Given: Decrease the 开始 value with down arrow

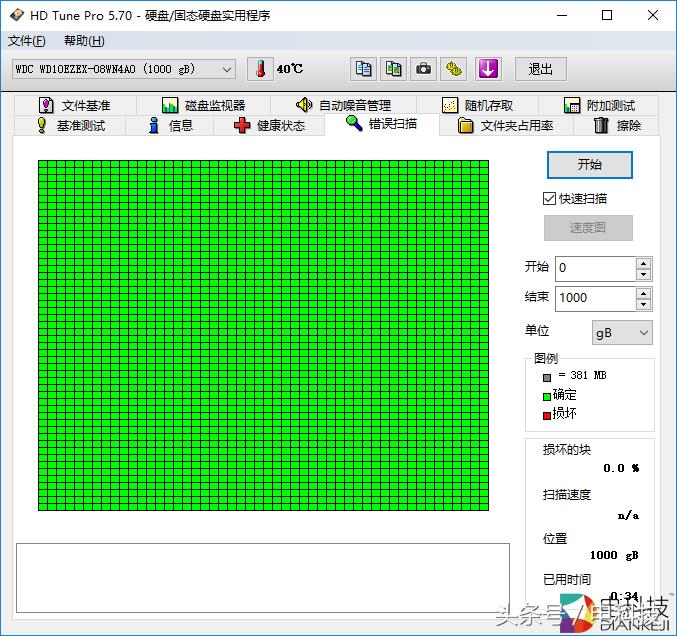Looking at the screenshot, I should (x=643, y=275).
